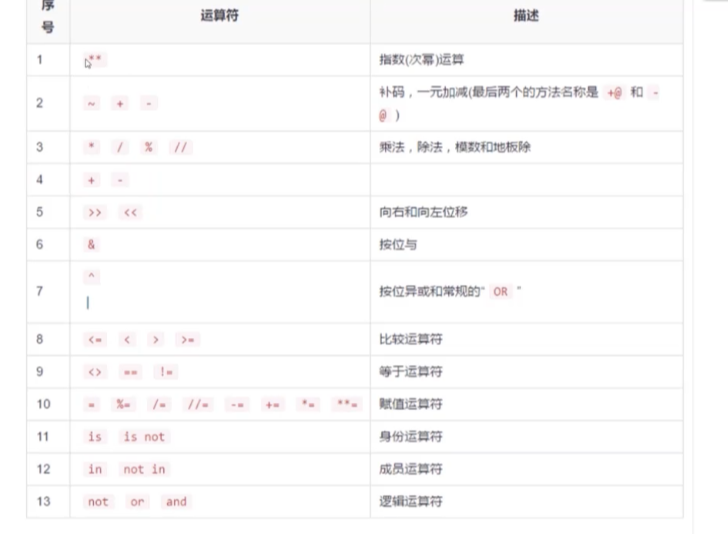Click the - subtraction operator in row 4
The width and height of the screenshot is (728, 534).
pos(120,180)
